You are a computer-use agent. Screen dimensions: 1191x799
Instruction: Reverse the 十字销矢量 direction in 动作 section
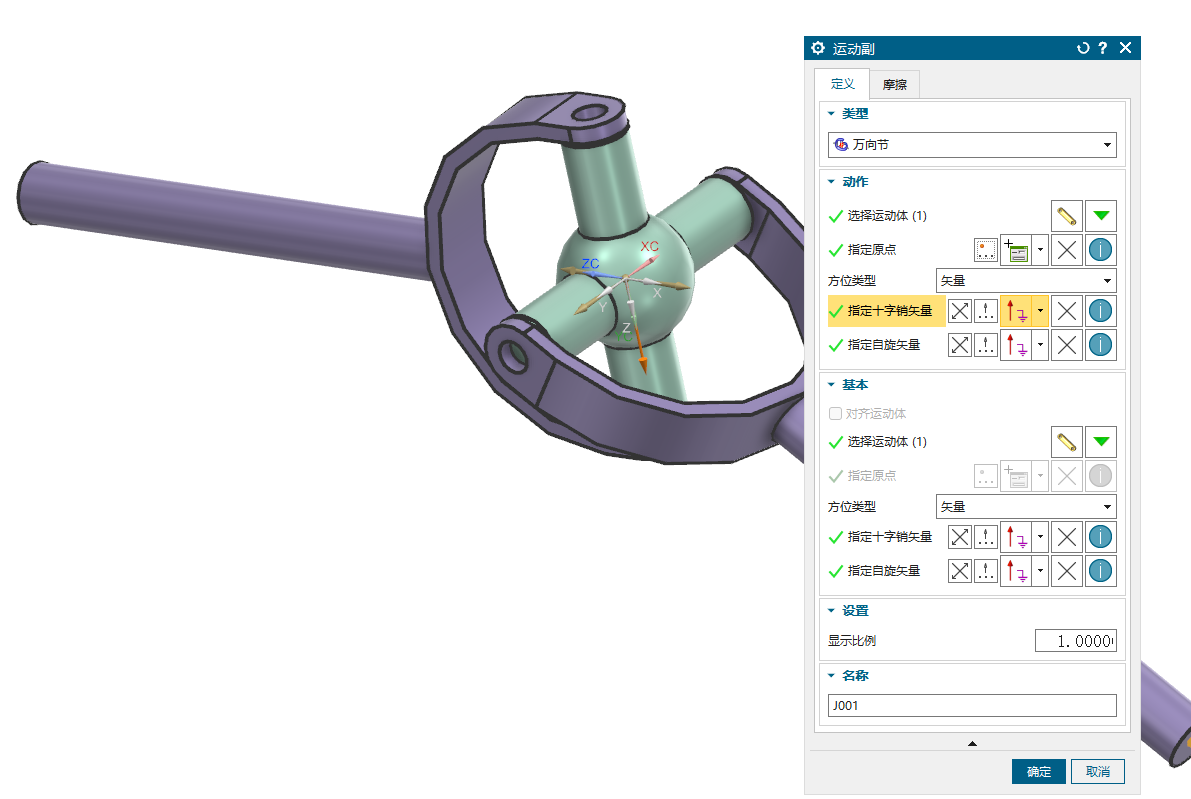960,311
